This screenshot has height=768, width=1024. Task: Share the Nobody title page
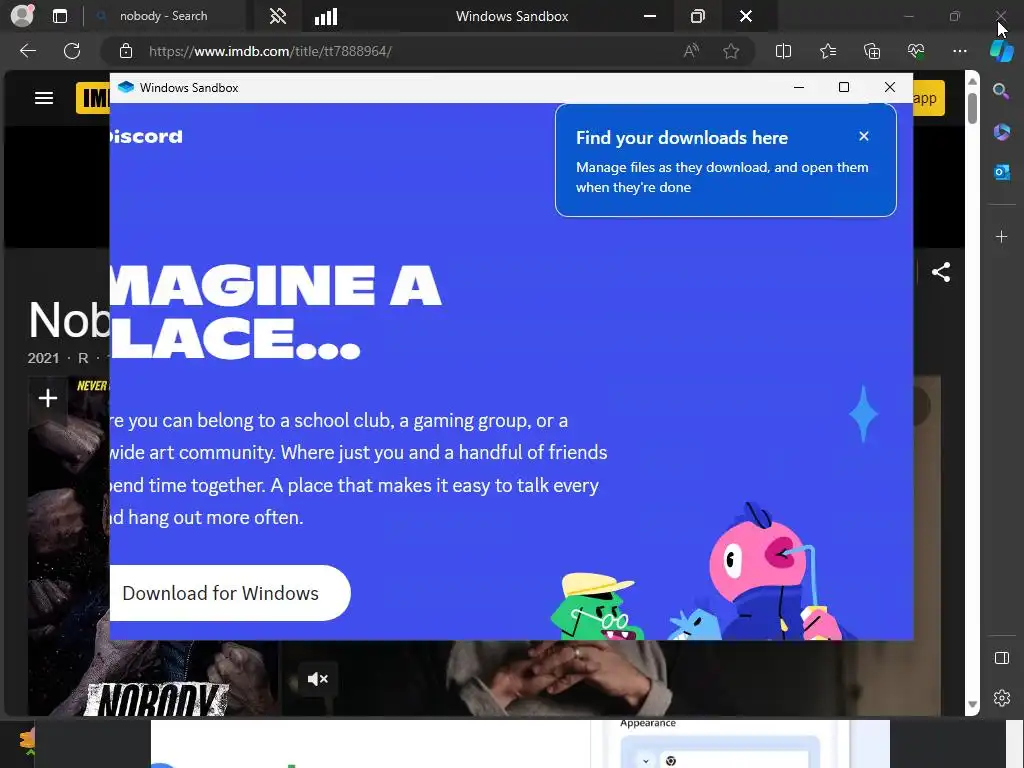tap(940, 272)
